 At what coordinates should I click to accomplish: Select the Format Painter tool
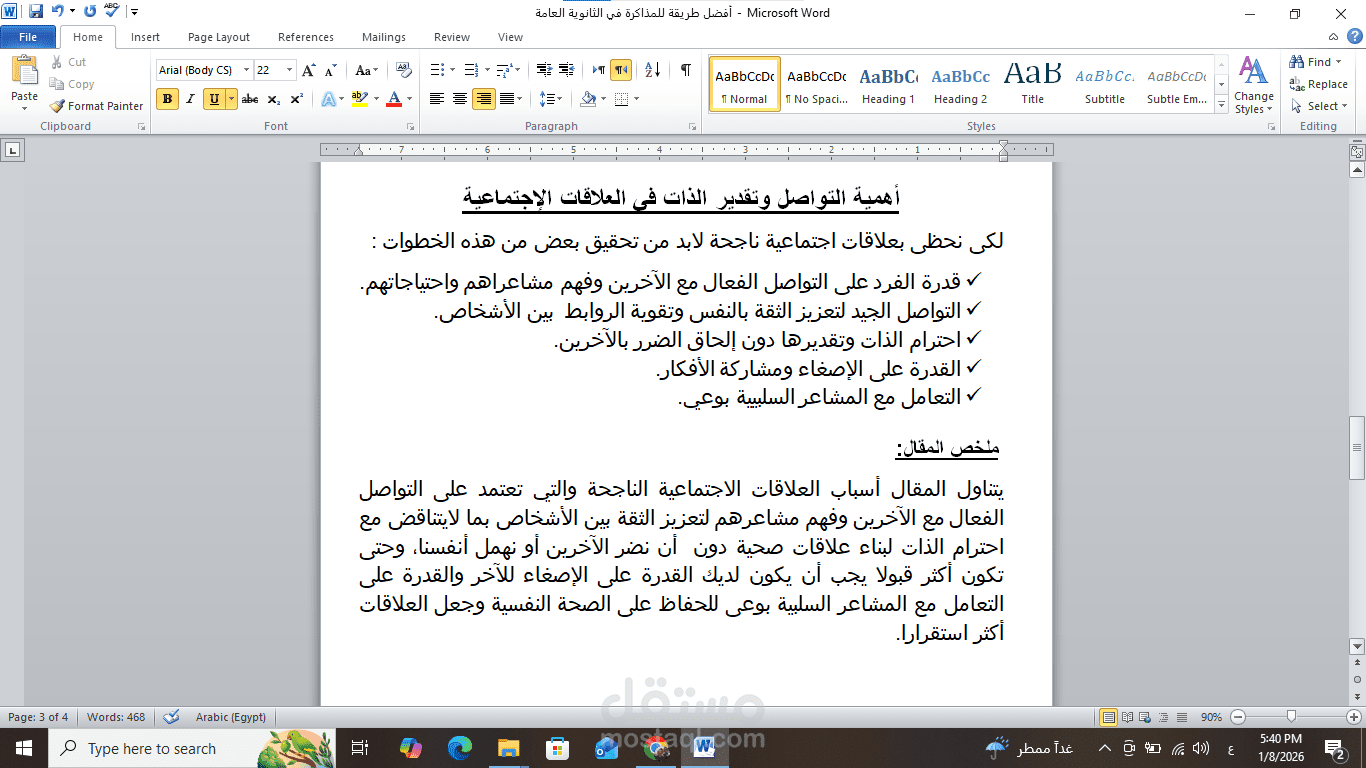coord(96,105)
